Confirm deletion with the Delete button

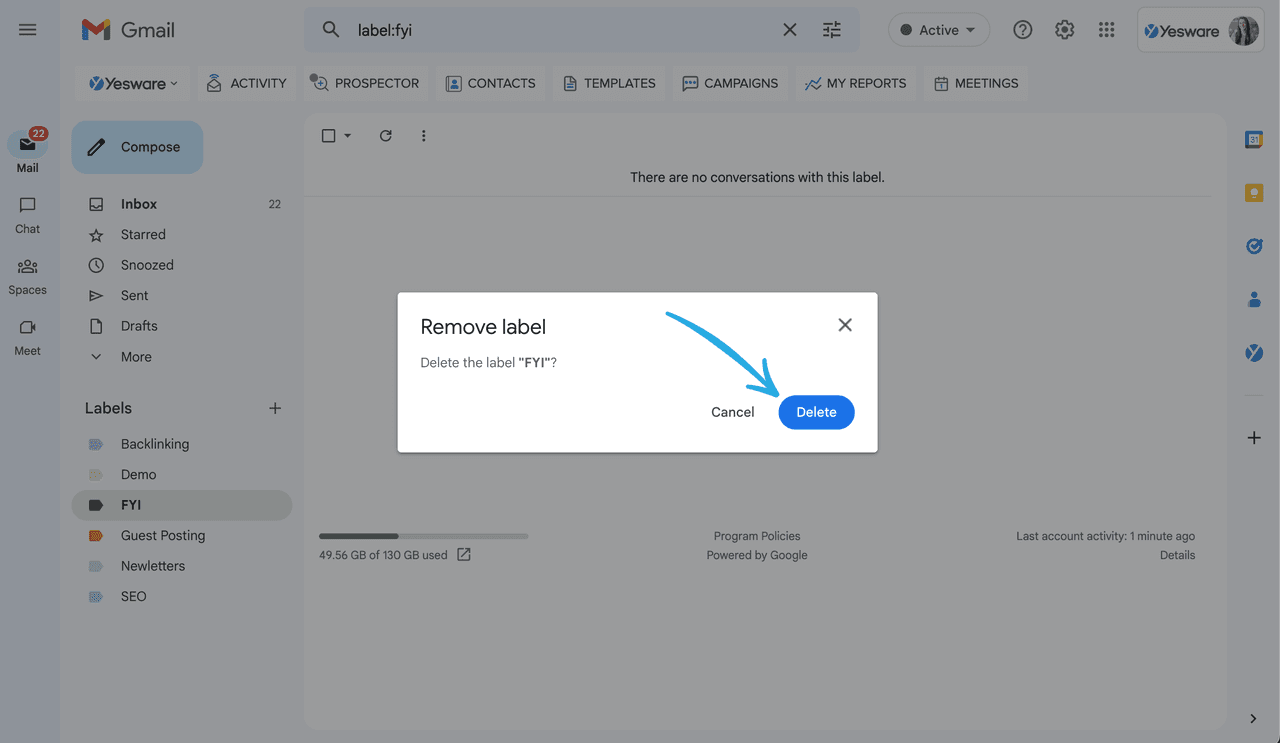816,411
